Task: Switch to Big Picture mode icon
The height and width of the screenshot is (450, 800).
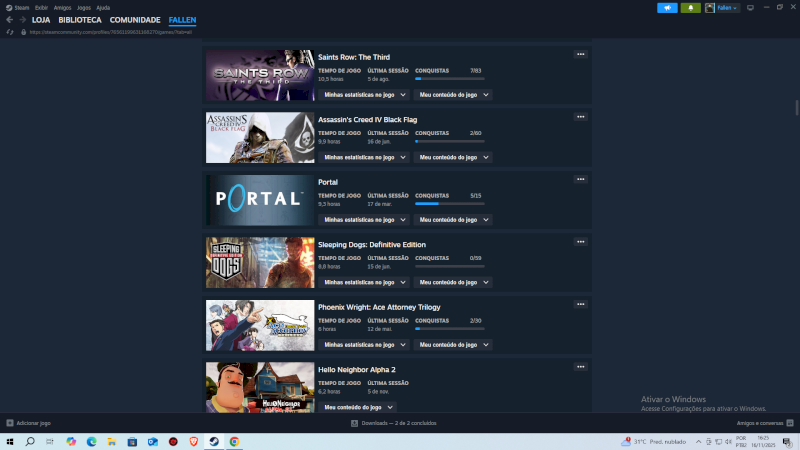Action: click(x=750, y=8)
